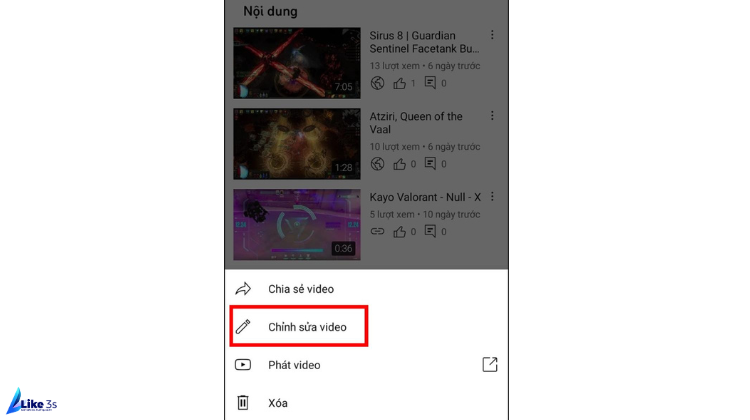
Task: Open the three-dot menu for Kayo Valorant video
Action: pos(492,197)
